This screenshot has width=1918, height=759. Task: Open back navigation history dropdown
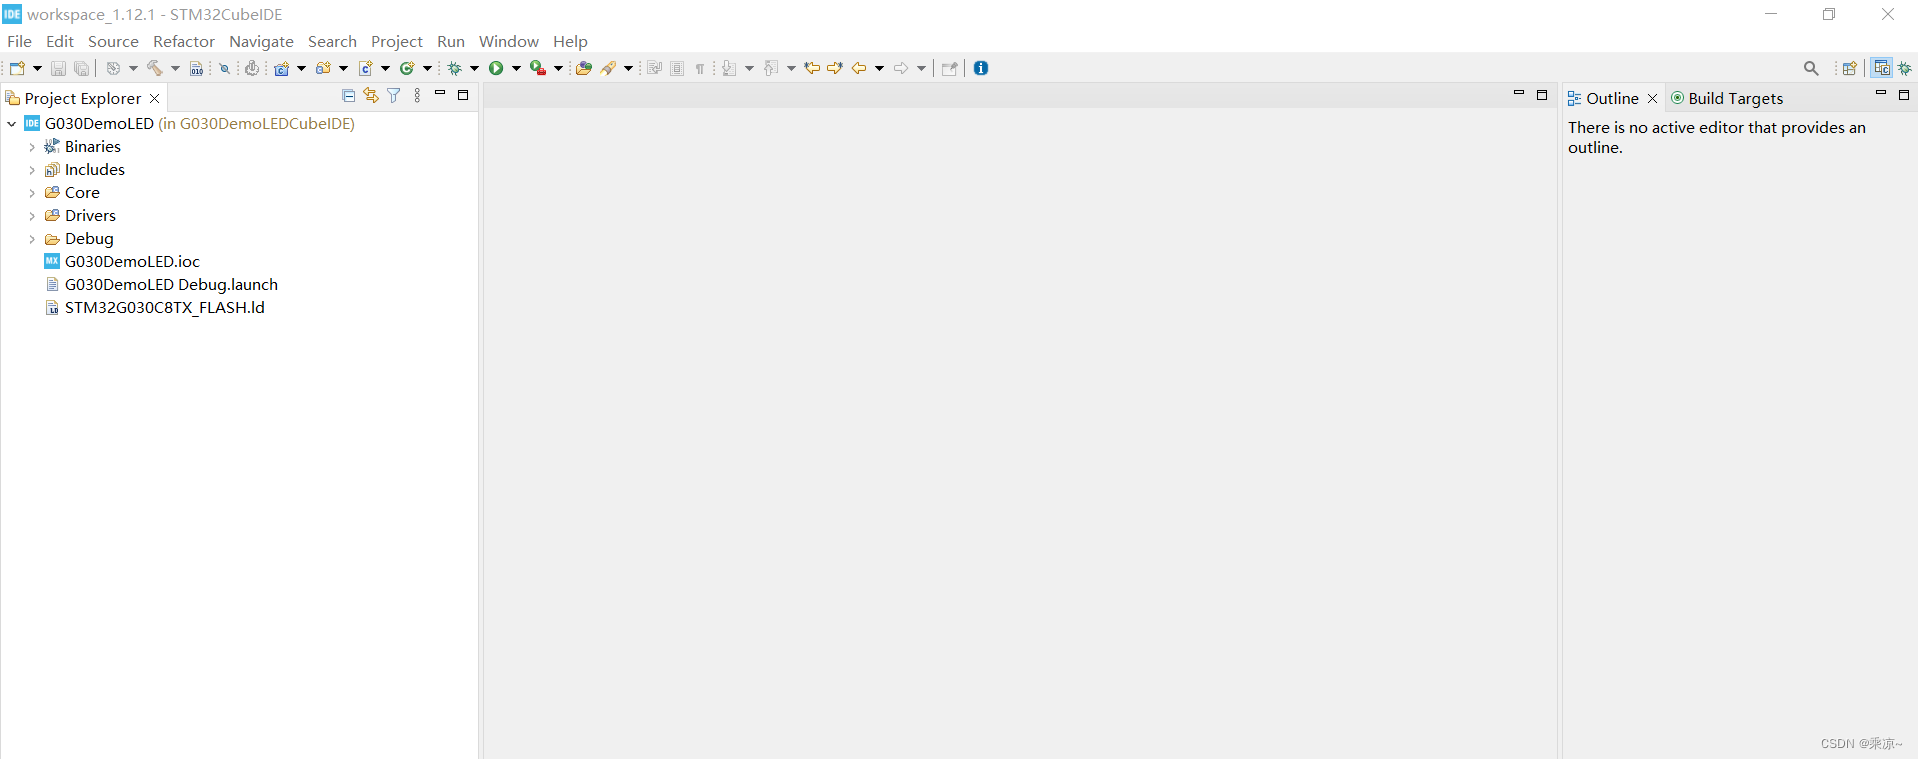tap(880, 69)
